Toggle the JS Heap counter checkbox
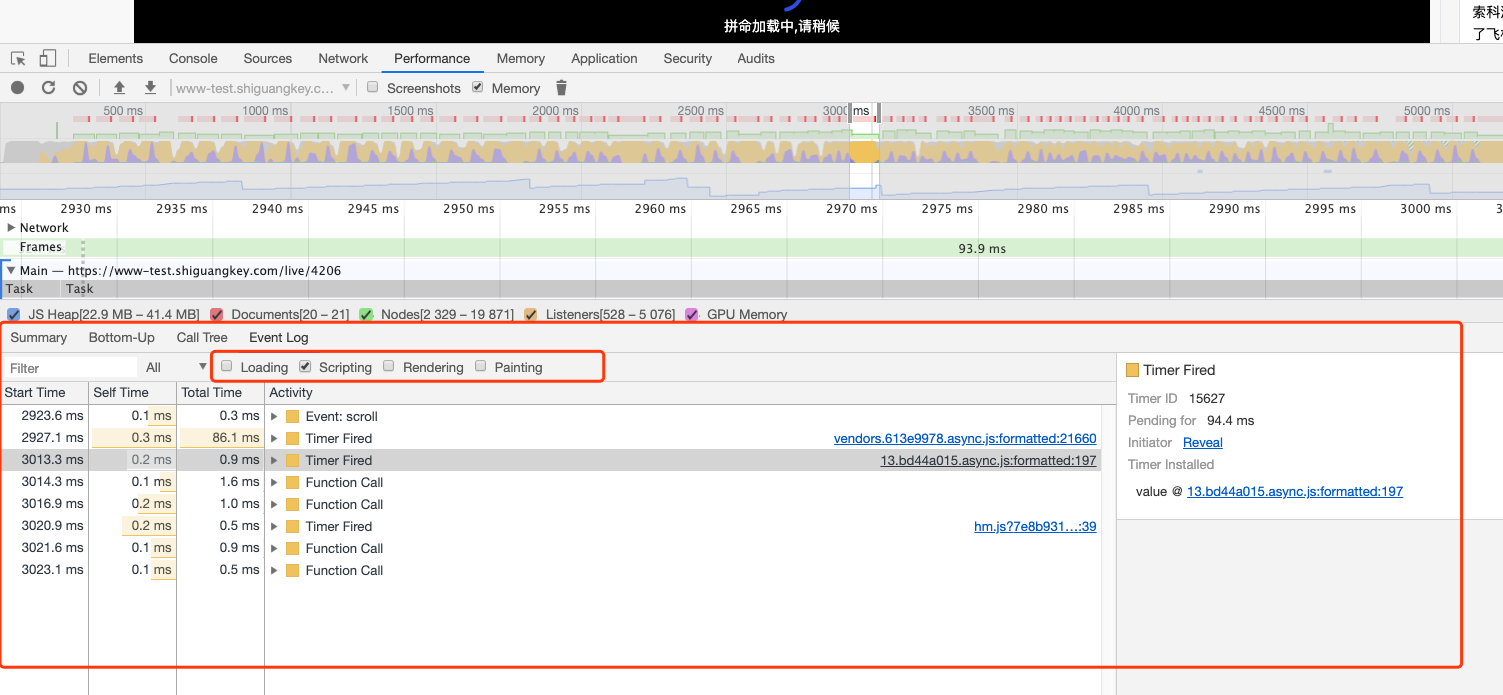This screenshot has height=695, width=1503. 14,314
